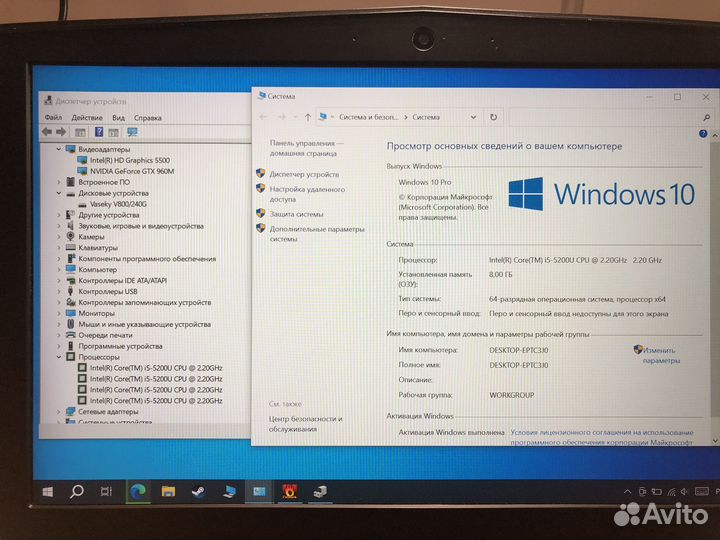Click the license agreement terms link
Screen dimensions: 720x540
[602, 437]
